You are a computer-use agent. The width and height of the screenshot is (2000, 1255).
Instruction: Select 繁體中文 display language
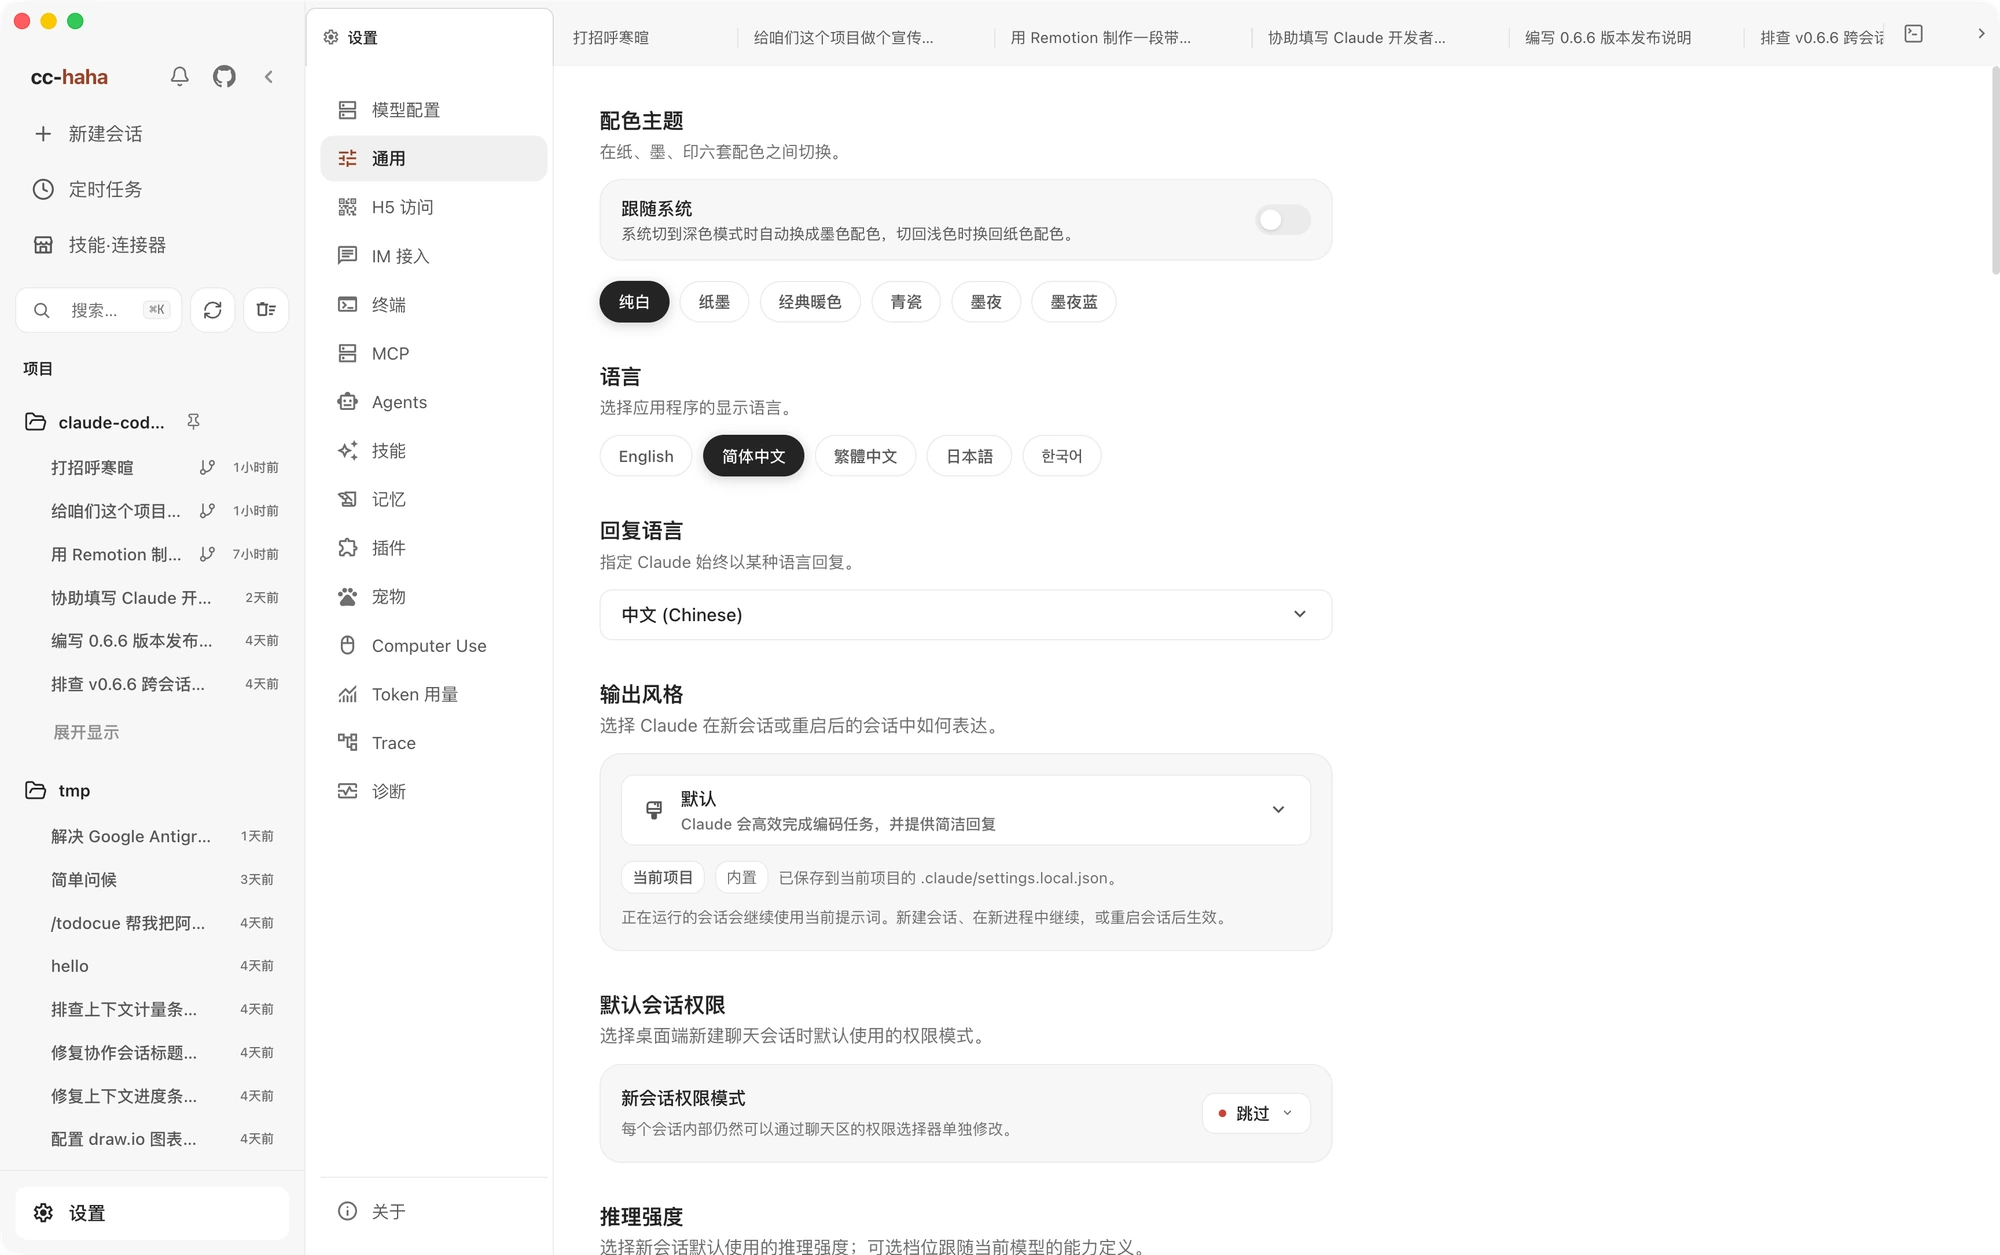(865, 456)
